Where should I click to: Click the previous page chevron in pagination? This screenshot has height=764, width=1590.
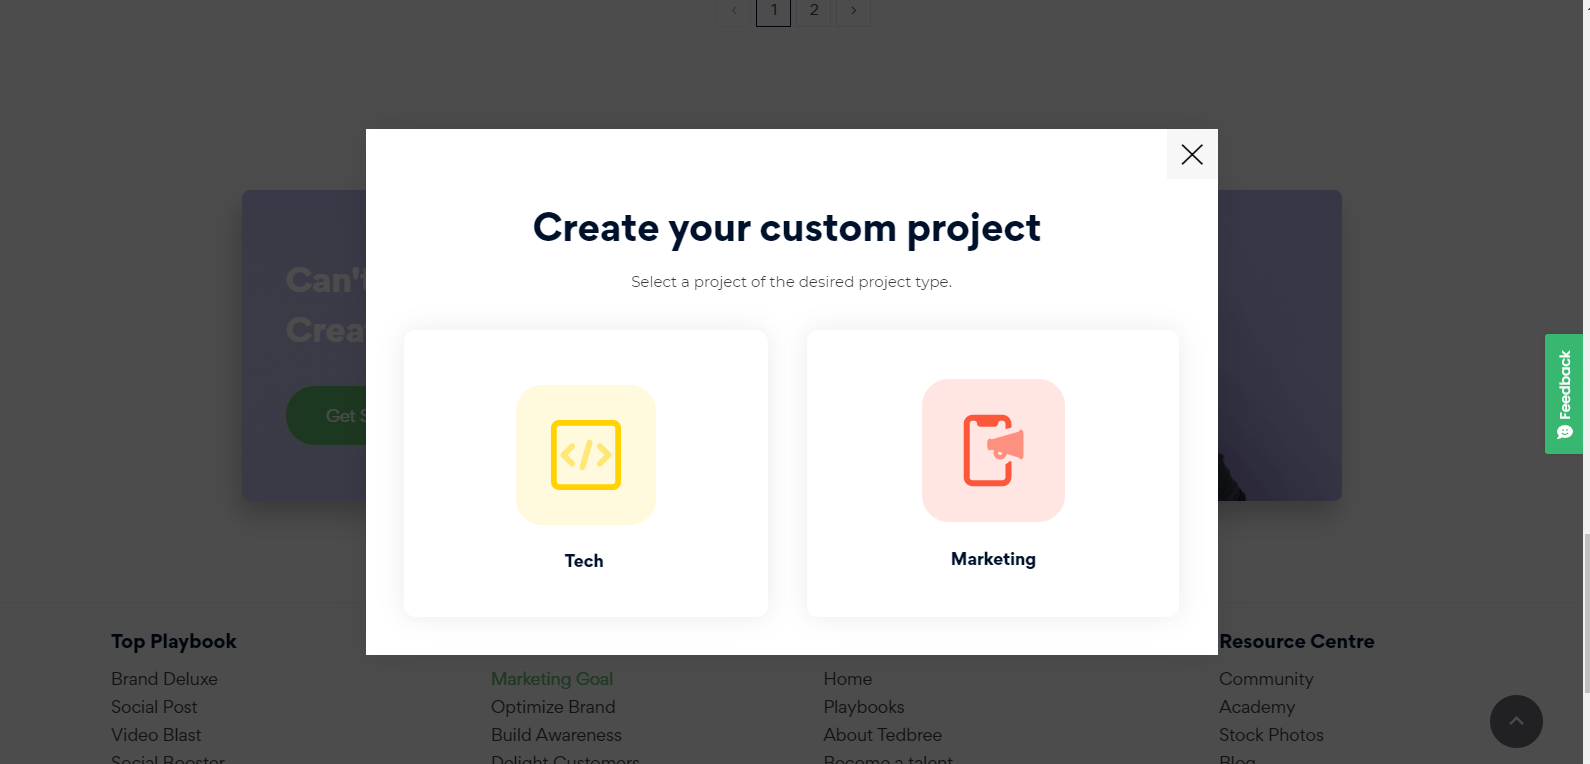coord(733,10)
